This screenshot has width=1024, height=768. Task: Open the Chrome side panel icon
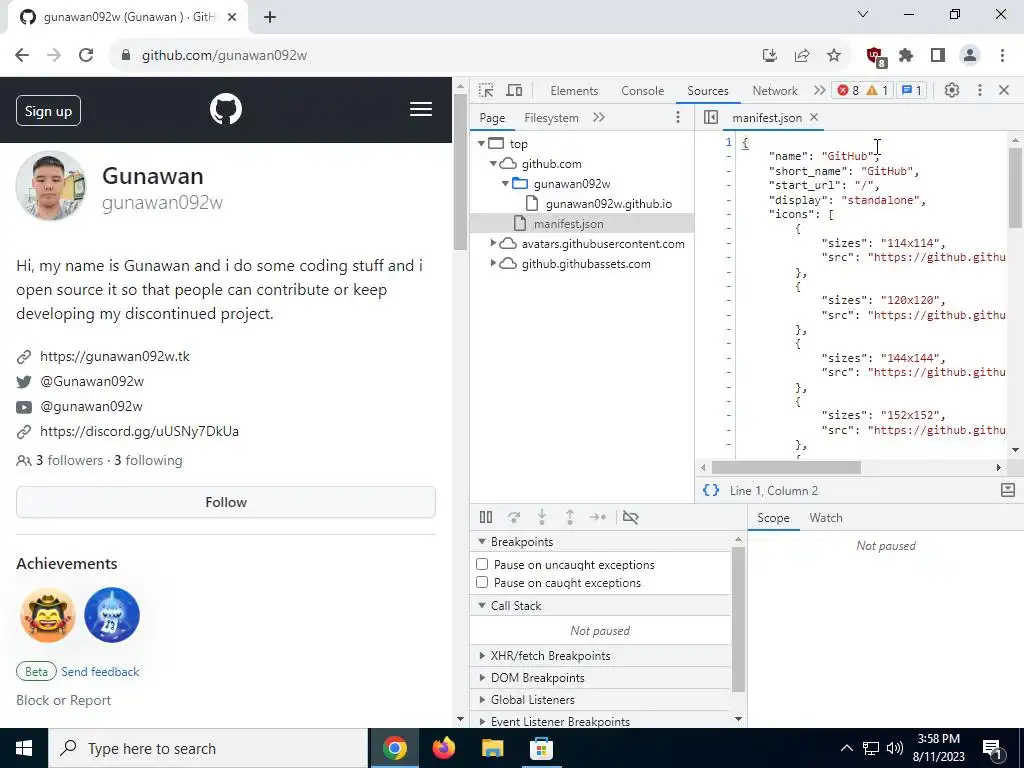938,56
